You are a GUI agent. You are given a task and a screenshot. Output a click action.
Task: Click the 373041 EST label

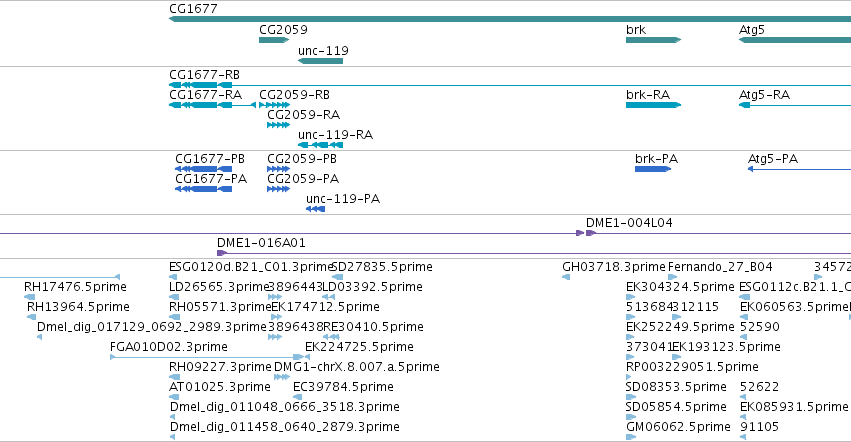[x=649, y=347]
